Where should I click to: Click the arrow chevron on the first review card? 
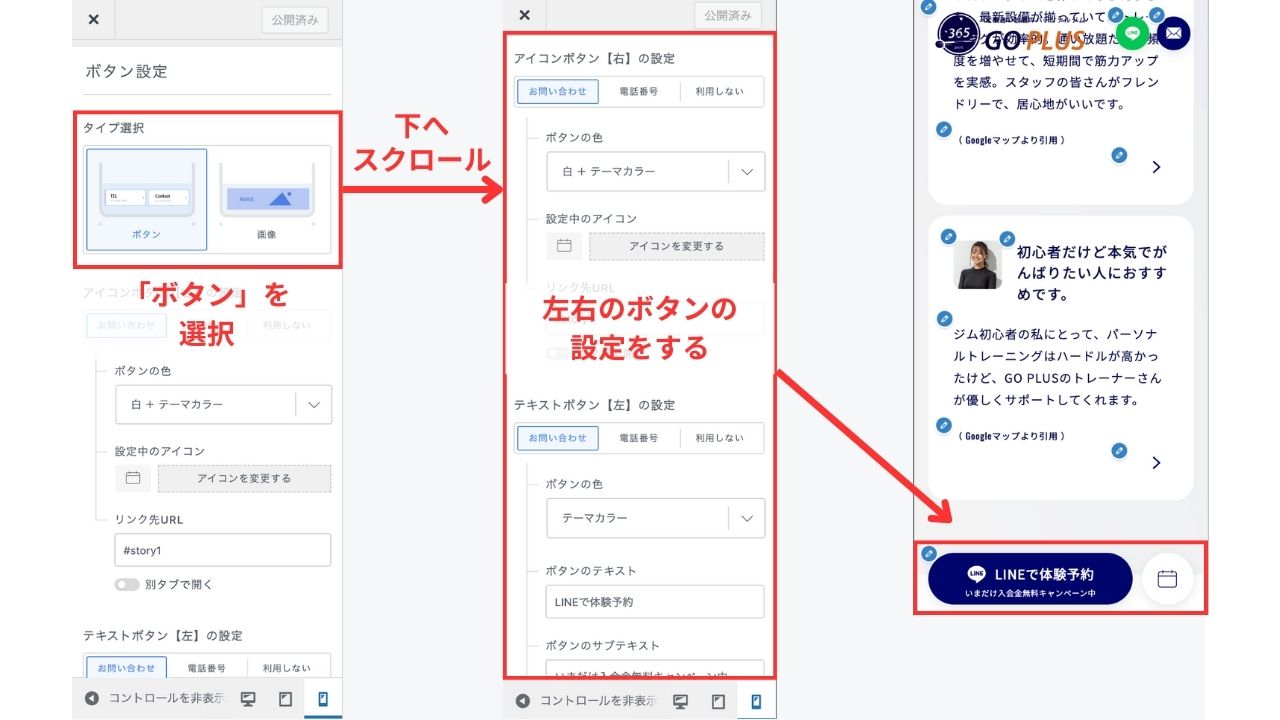click(1156, 167)
